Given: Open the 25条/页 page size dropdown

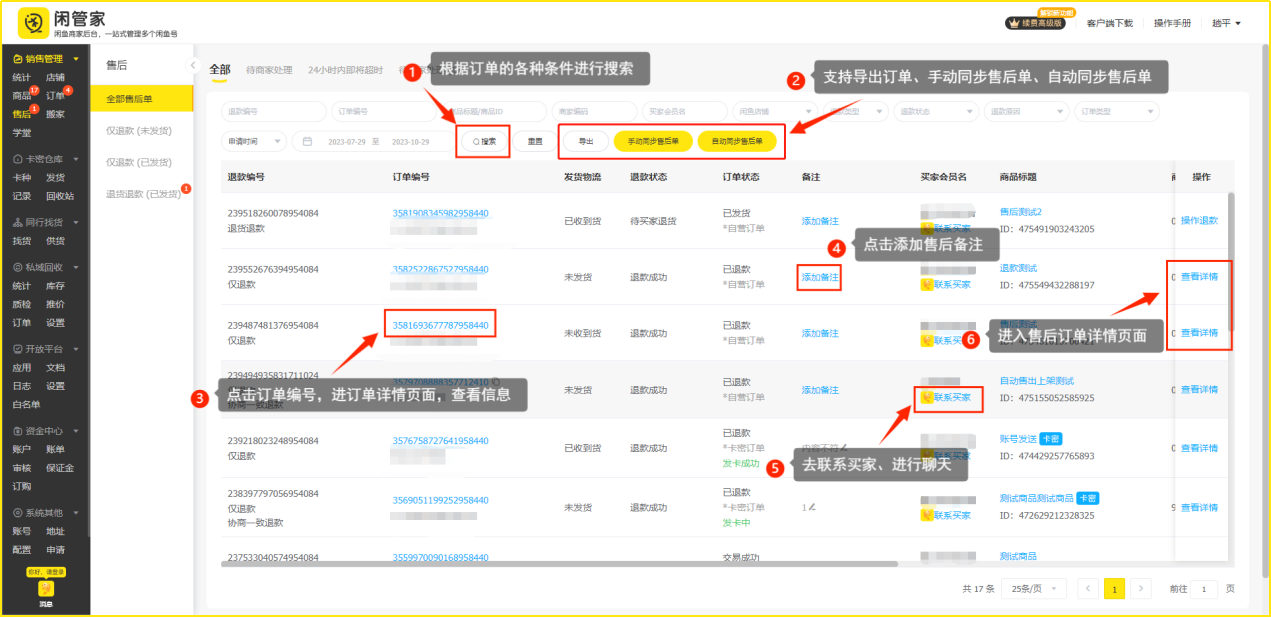Looking at the screenshot, I should click(1033, 589).
